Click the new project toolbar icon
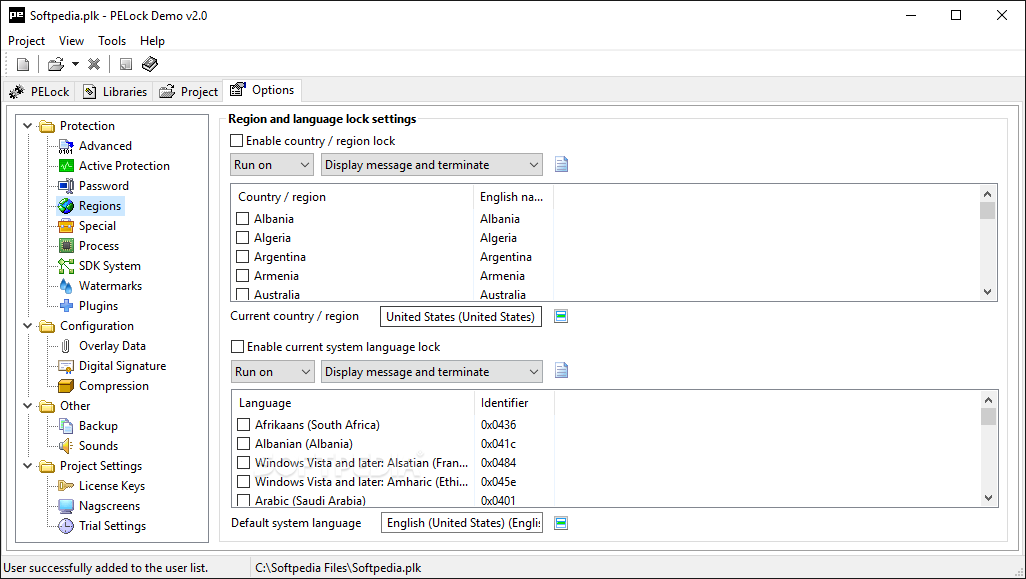This screenshot has height=579, width=1026. pos(23,64)
